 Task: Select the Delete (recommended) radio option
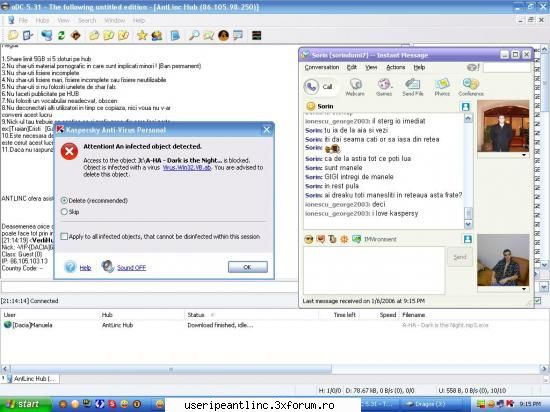pyautogui.click(x=64, y=201)
